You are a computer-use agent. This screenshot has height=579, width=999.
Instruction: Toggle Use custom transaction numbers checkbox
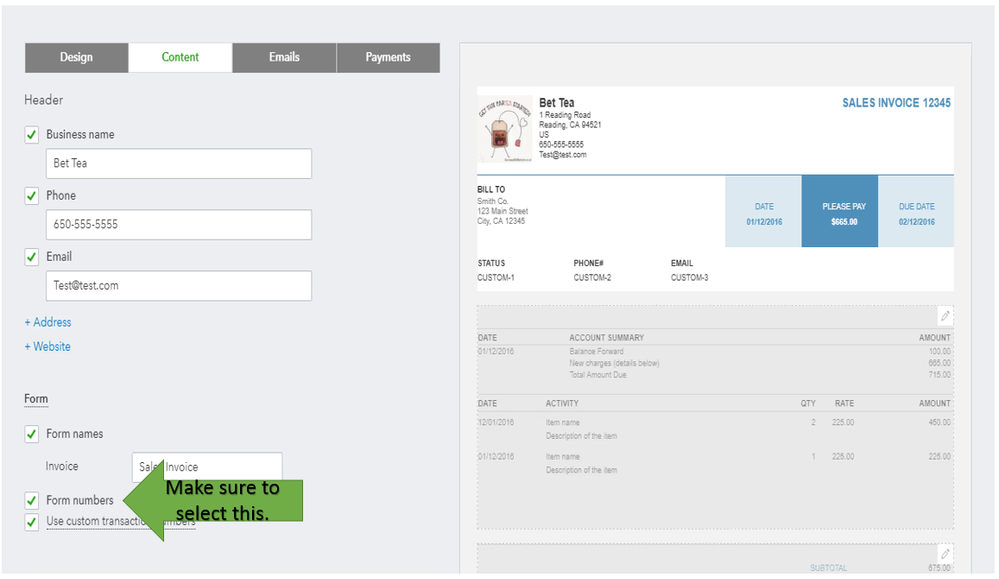tap(32, 522)
